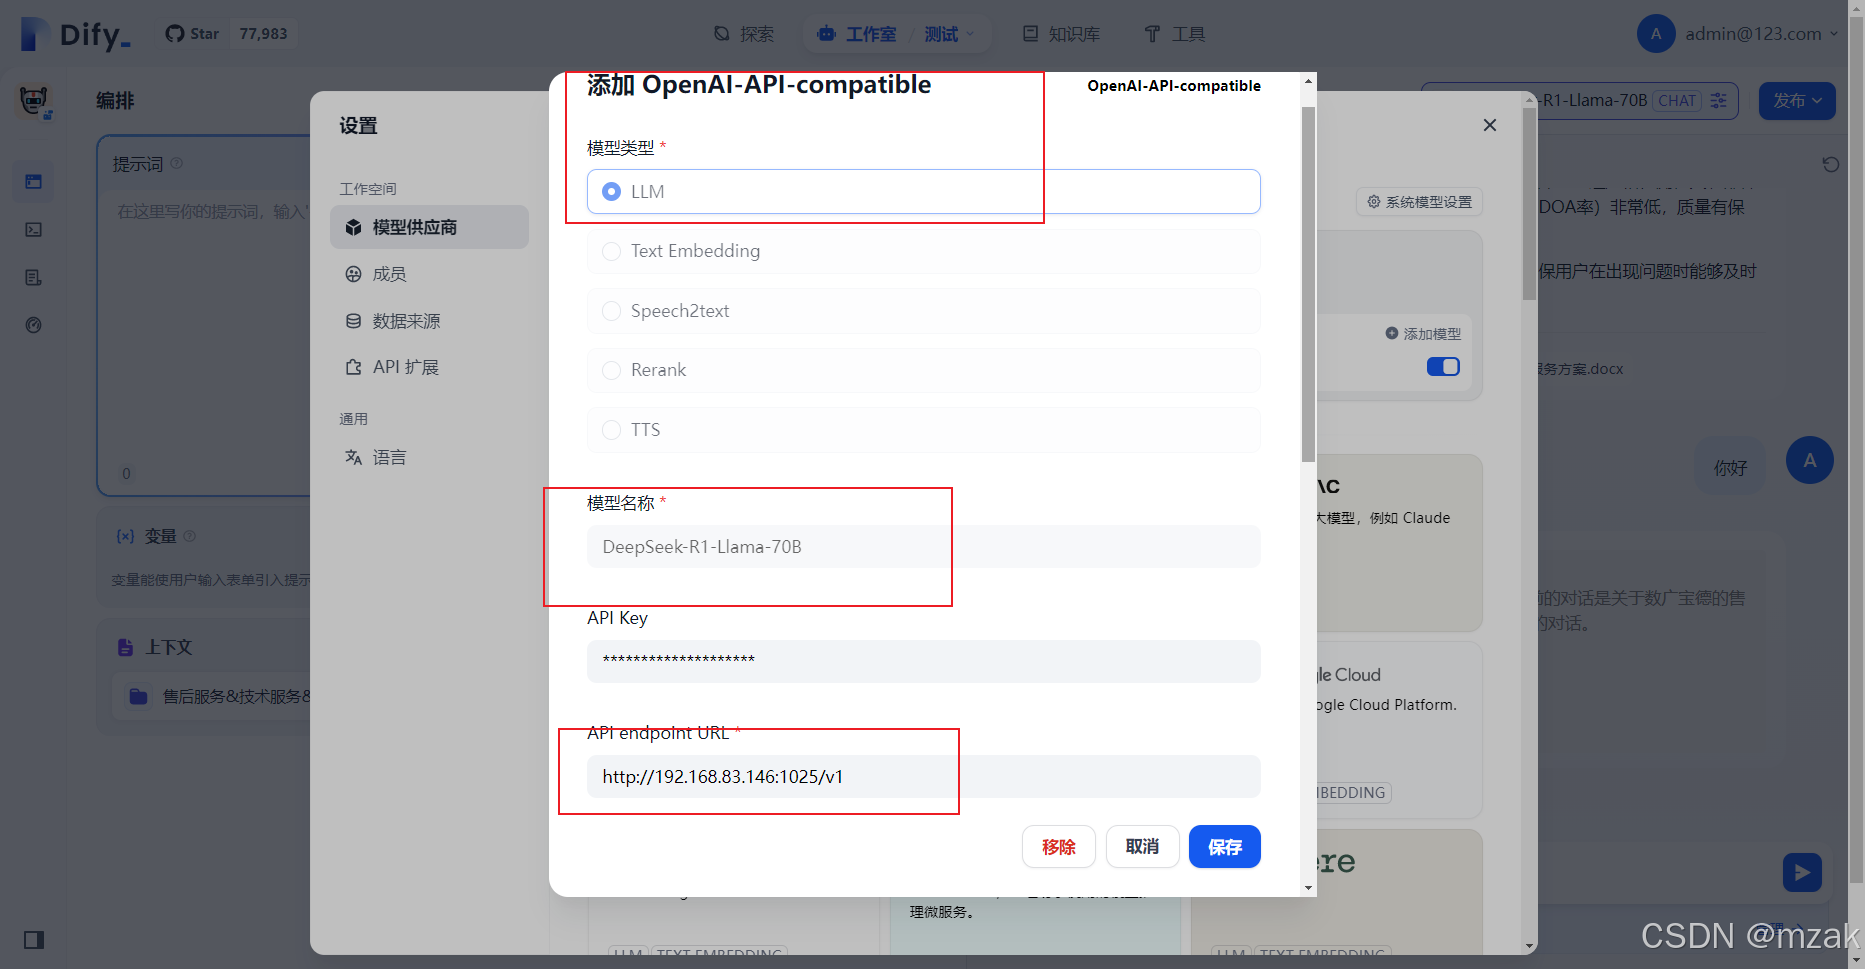Expand the 测试 app dropdown

point(949,34)
